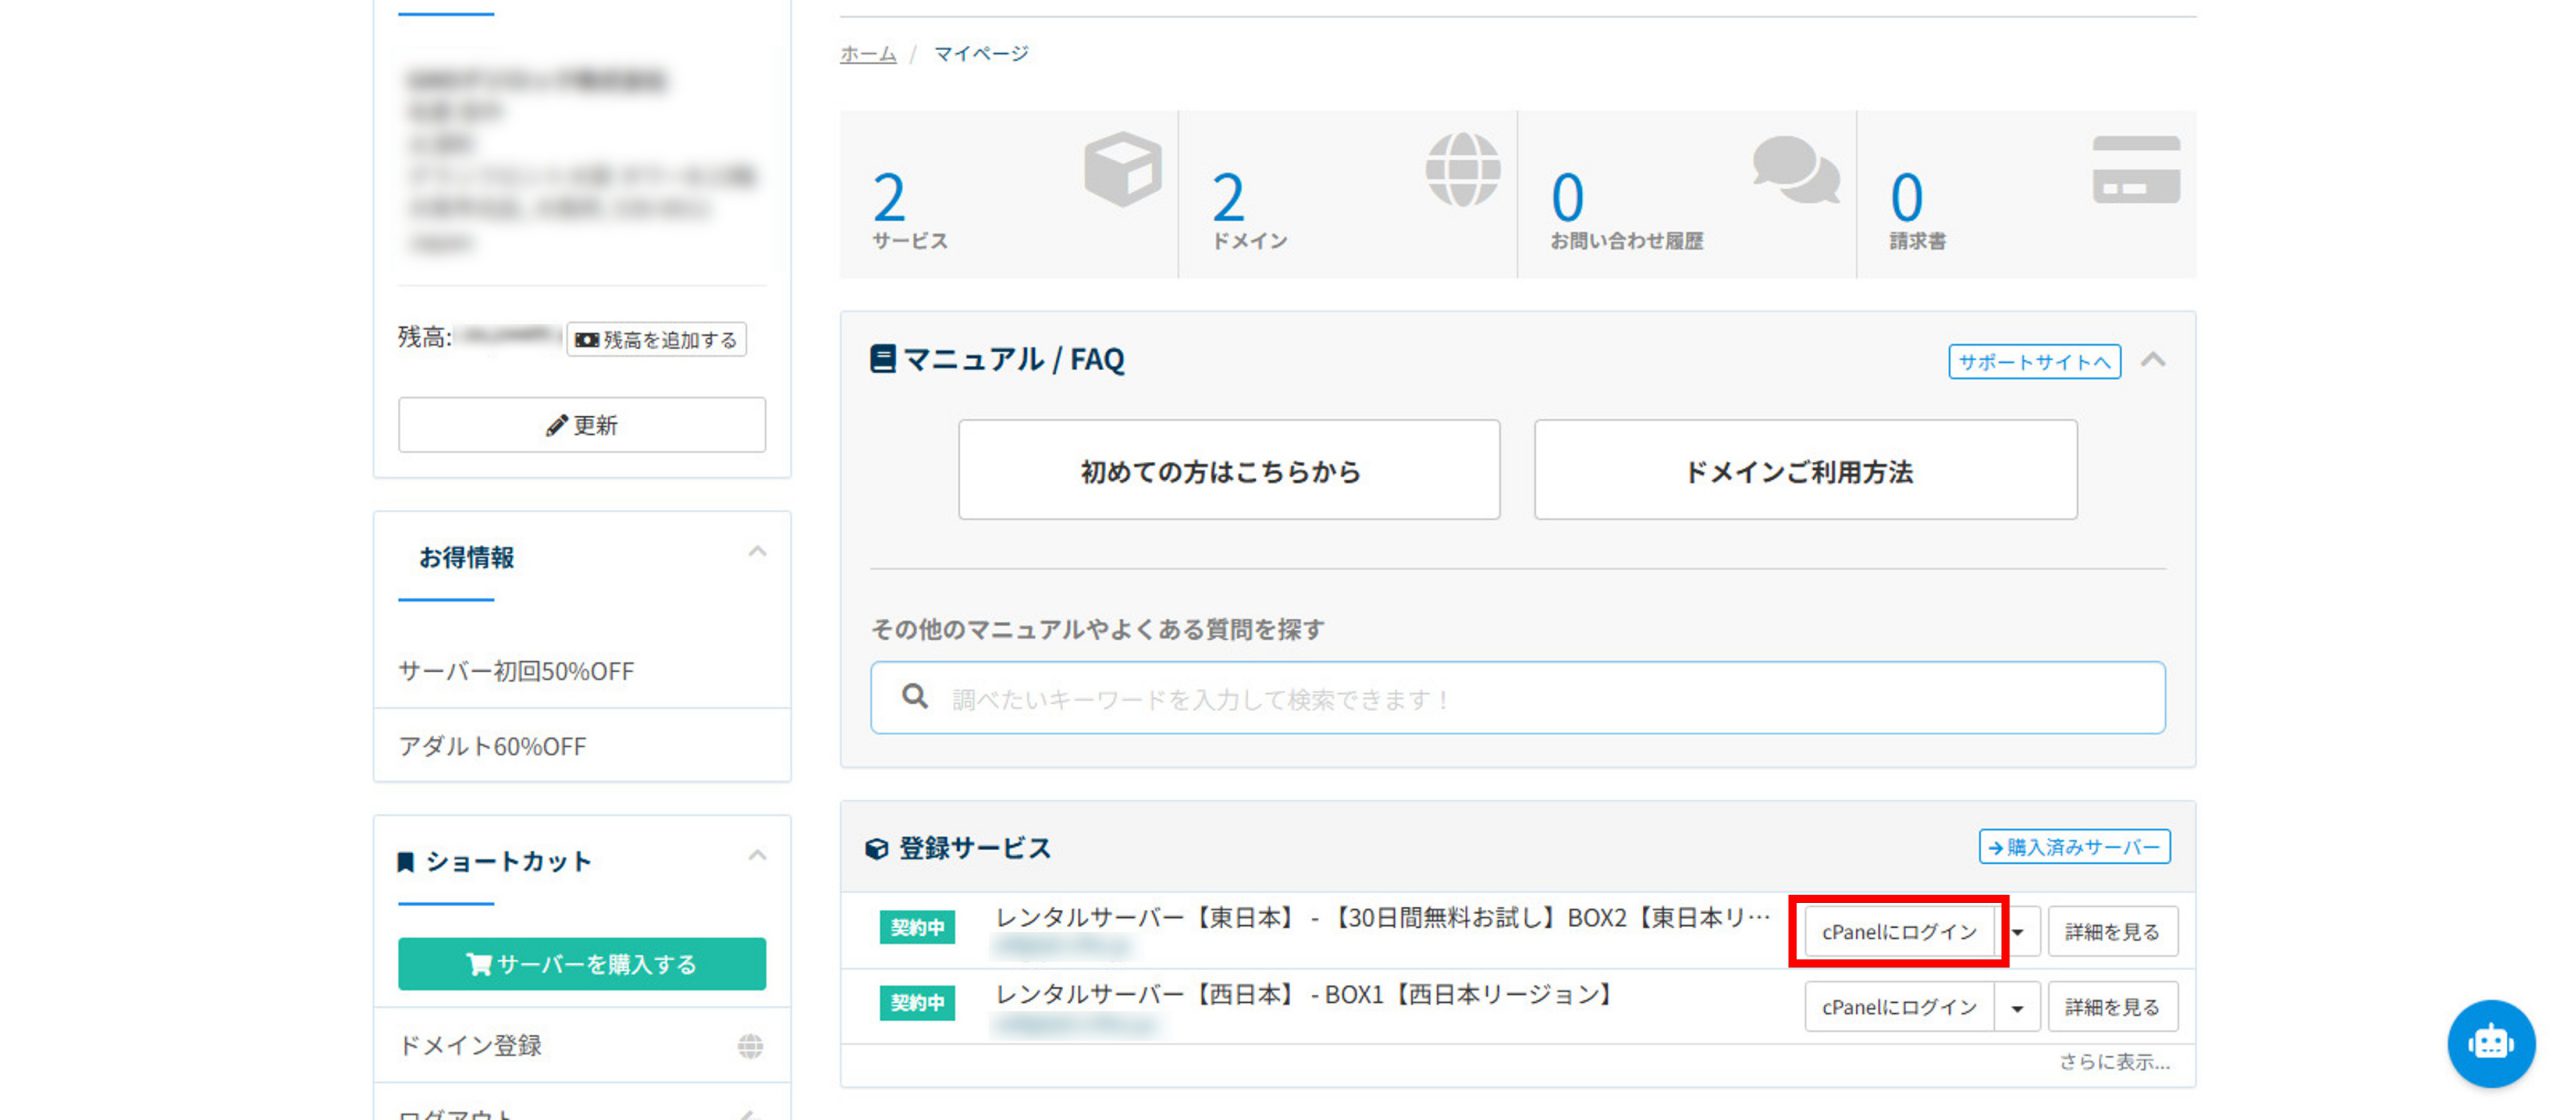Collapse the お得情報 section
2560x1120 pixels.
(756, 550)
